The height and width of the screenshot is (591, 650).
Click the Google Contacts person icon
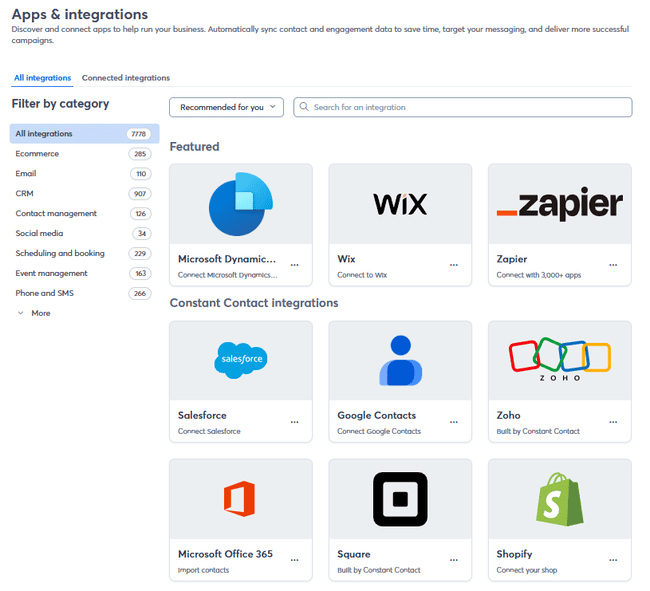point(400,360)
